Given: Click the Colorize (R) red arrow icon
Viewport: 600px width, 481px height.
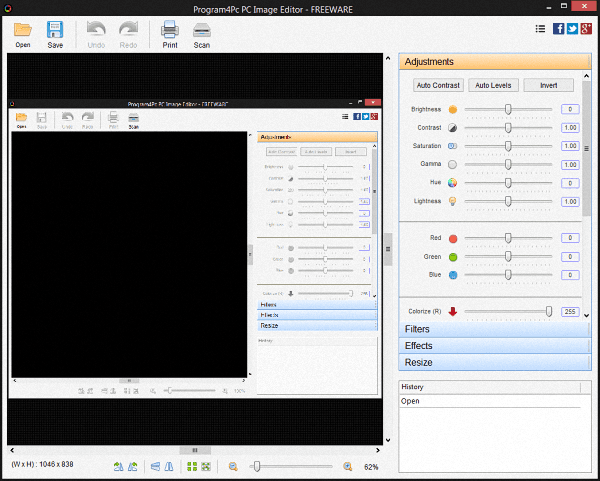Looking at the screenshot, I should (453, 311).
